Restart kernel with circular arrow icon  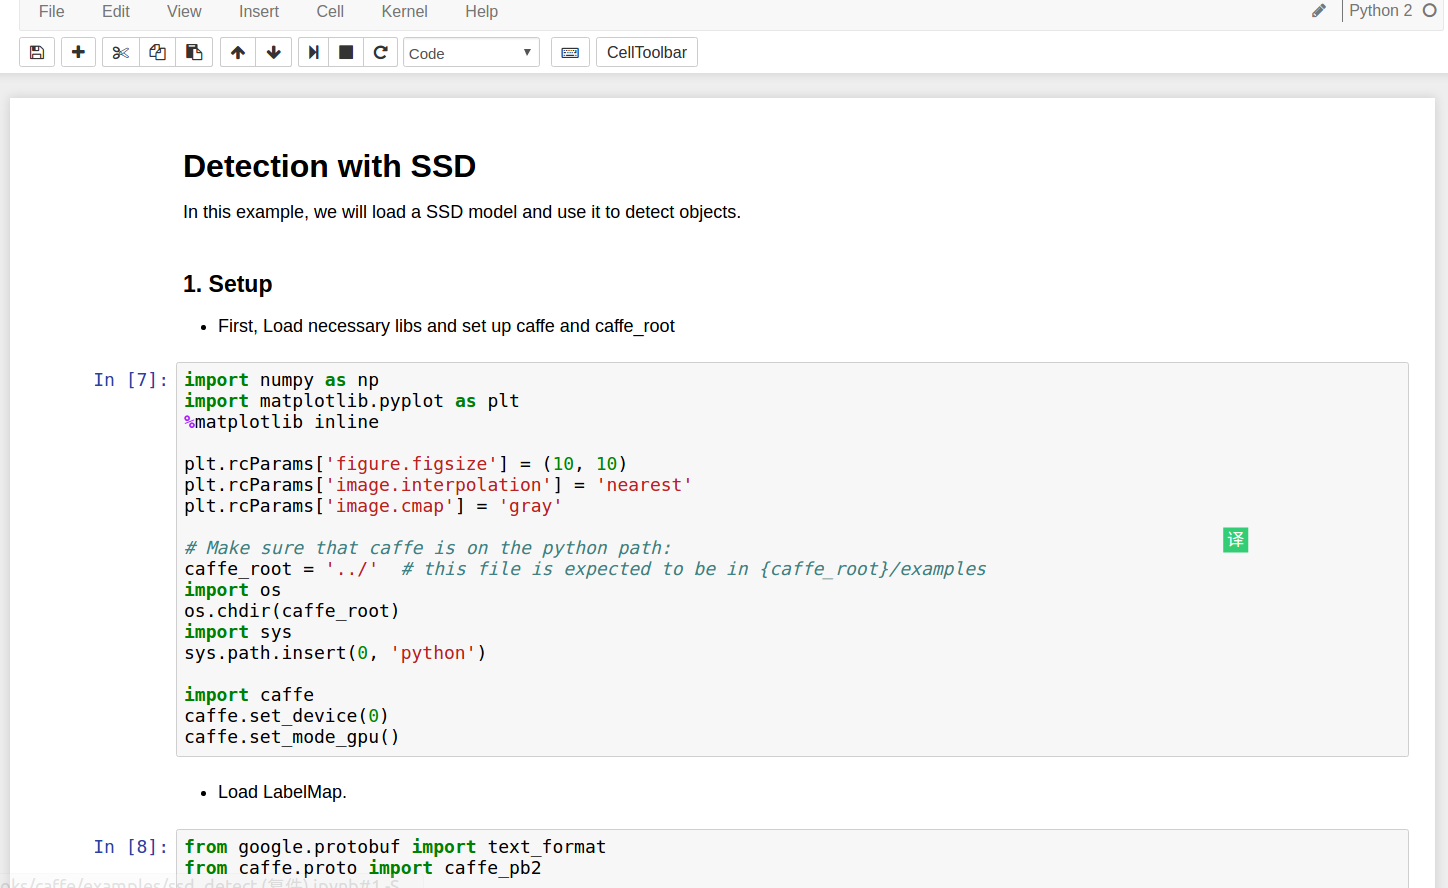pyautogui.click(x=380, y=52)
